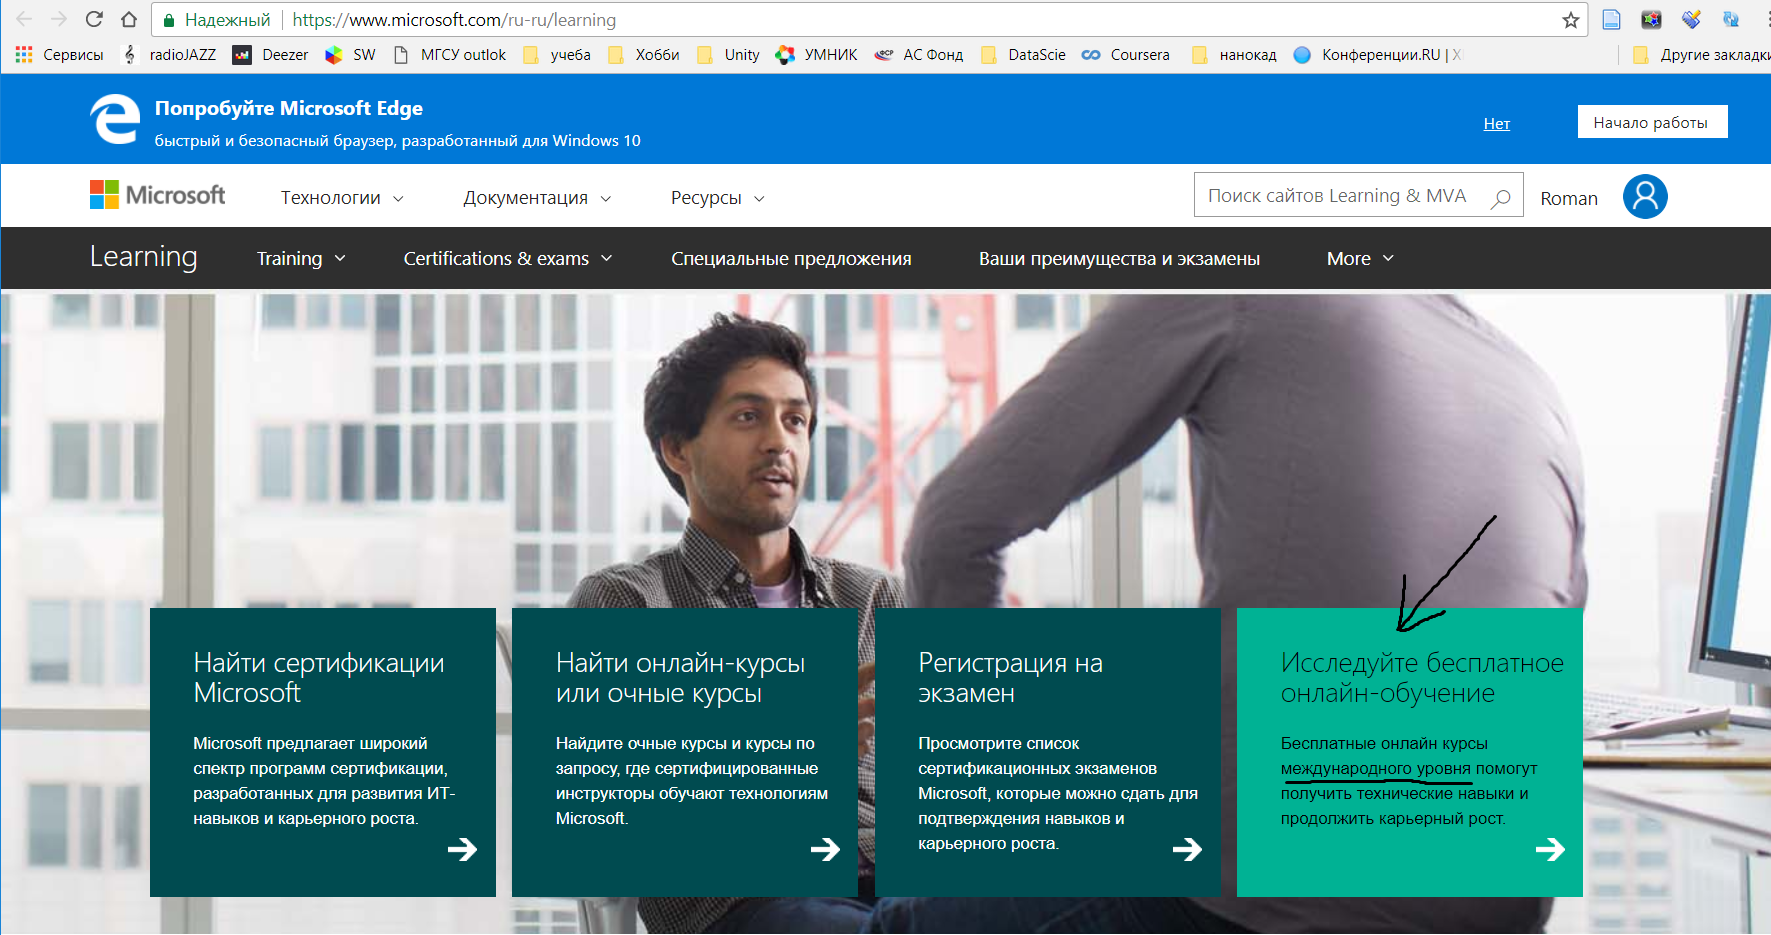The height and width of the screenshot is (935, 1771).
Task: Open the Найти онлайн-курсы или очные курсы card
Action: point(685,752)
